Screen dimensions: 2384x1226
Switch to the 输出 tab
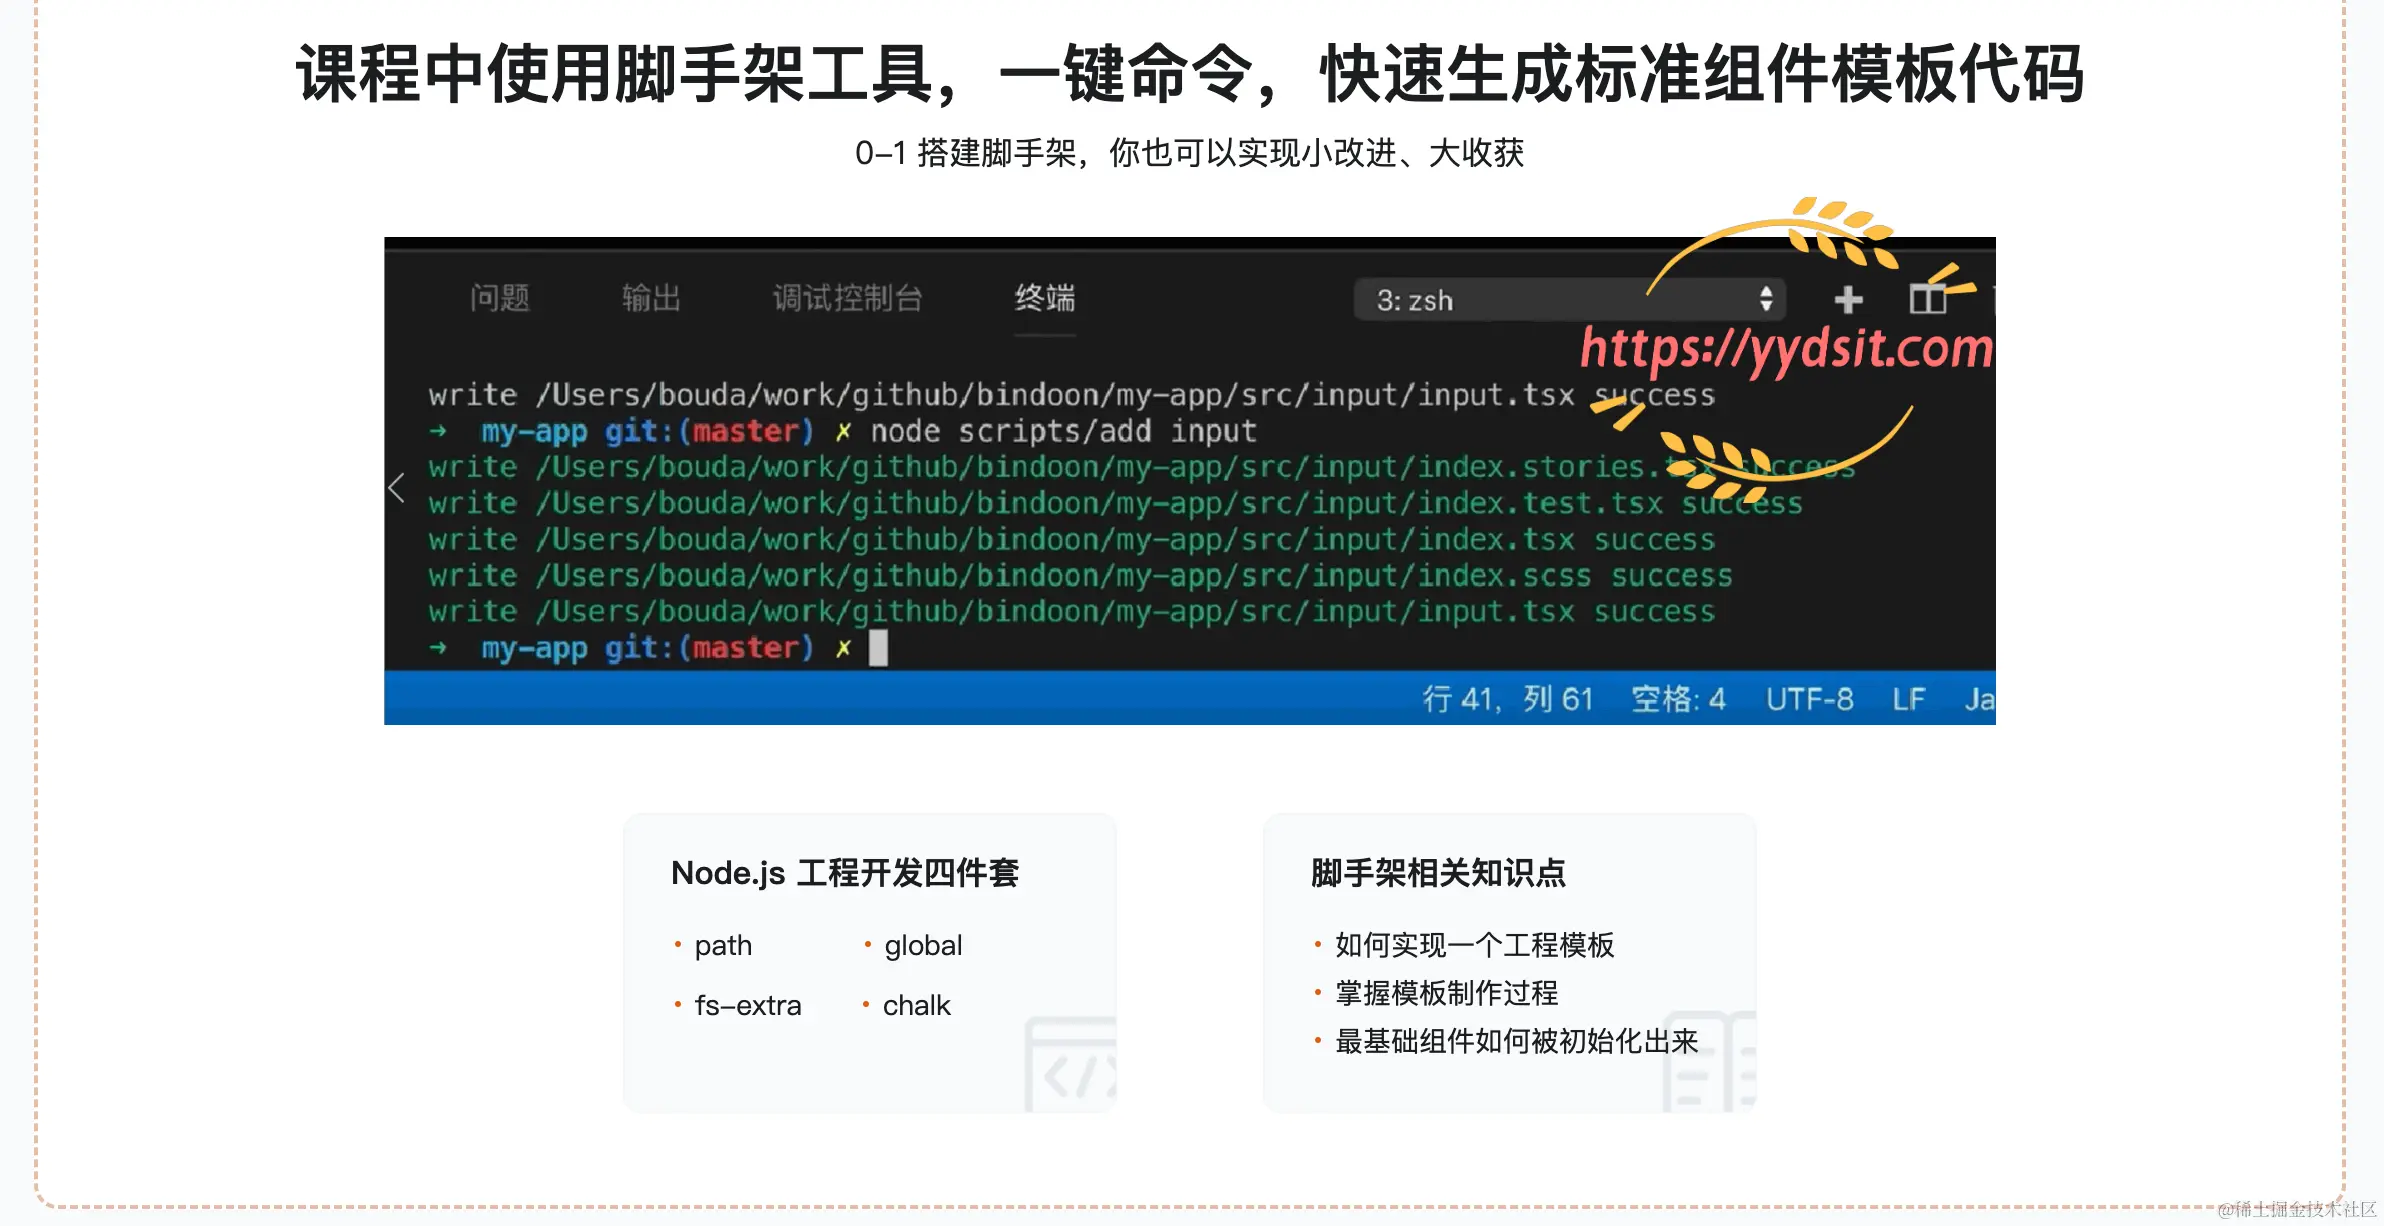[x=651, y=298]
